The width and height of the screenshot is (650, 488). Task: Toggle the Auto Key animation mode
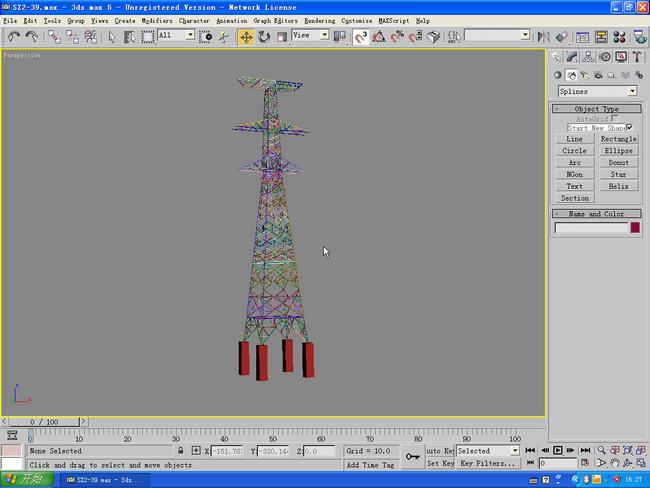[440, 451]
